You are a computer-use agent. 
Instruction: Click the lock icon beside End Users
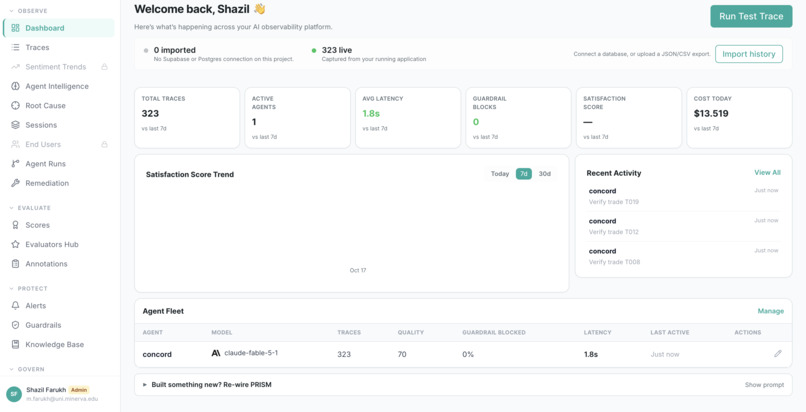pyautogui.click(x=104, y=144)
